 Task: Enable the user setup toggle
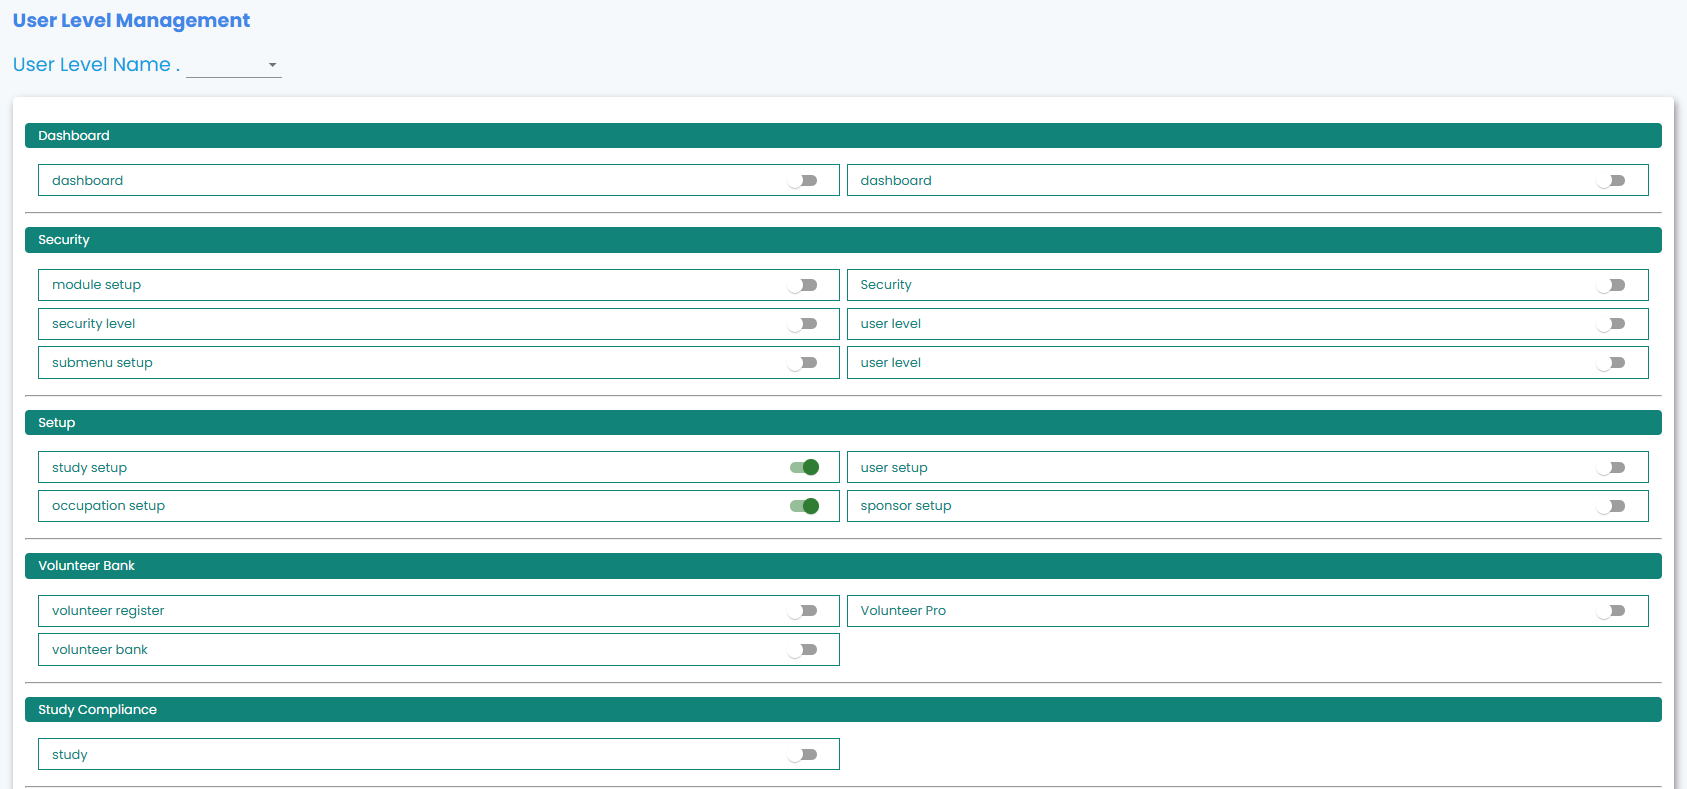pos(1611,467)
